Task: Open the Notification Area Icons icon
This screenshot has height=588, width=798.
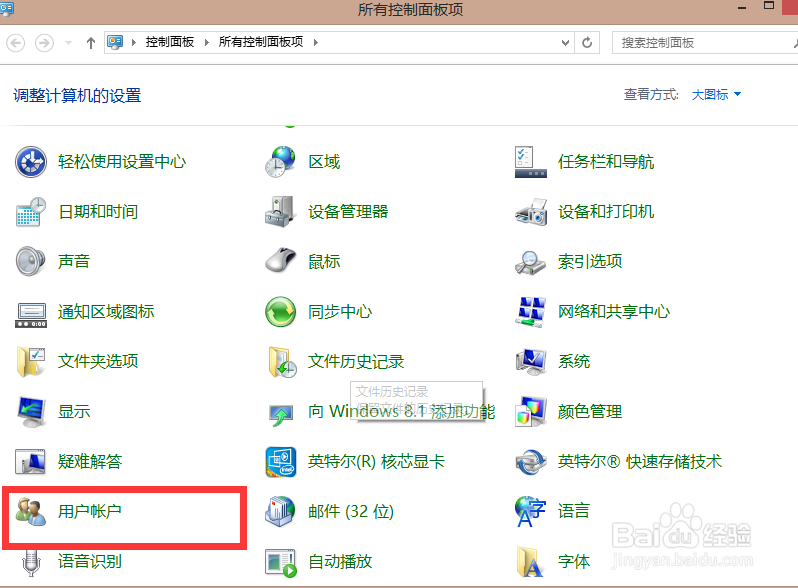Action: click(x=31, y=315)
